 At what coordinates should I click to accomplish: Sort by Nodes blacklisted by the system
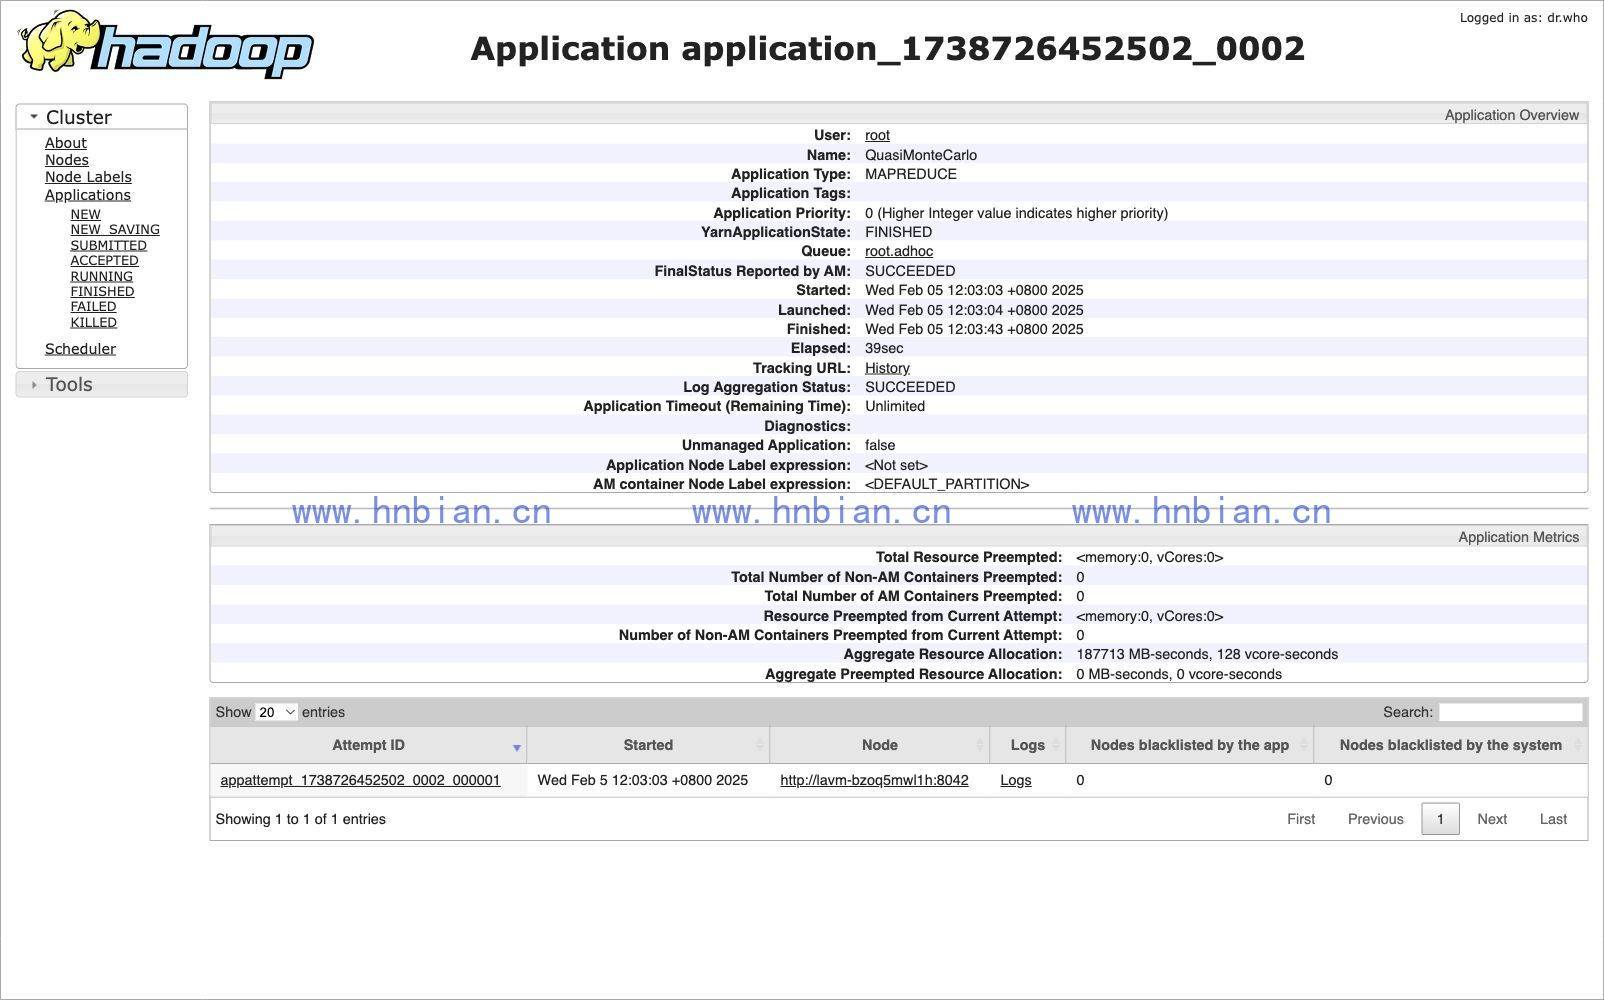(x=1451, y=745)
